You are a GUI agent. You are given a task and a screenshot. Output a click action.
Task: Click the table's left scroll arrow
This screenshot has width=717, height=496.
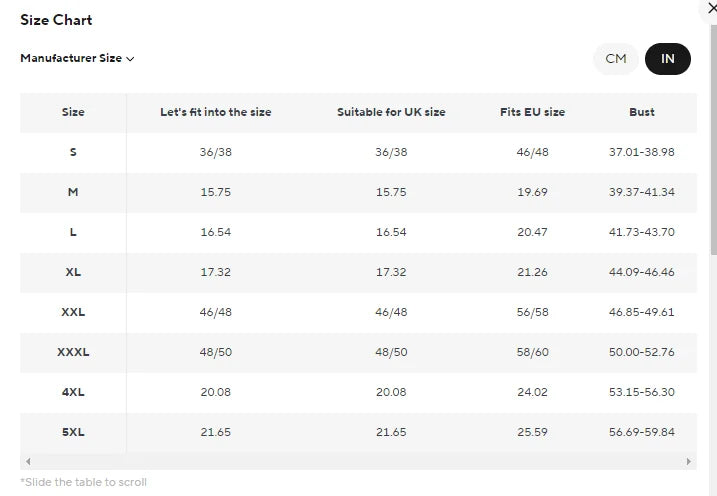[28, 461]
